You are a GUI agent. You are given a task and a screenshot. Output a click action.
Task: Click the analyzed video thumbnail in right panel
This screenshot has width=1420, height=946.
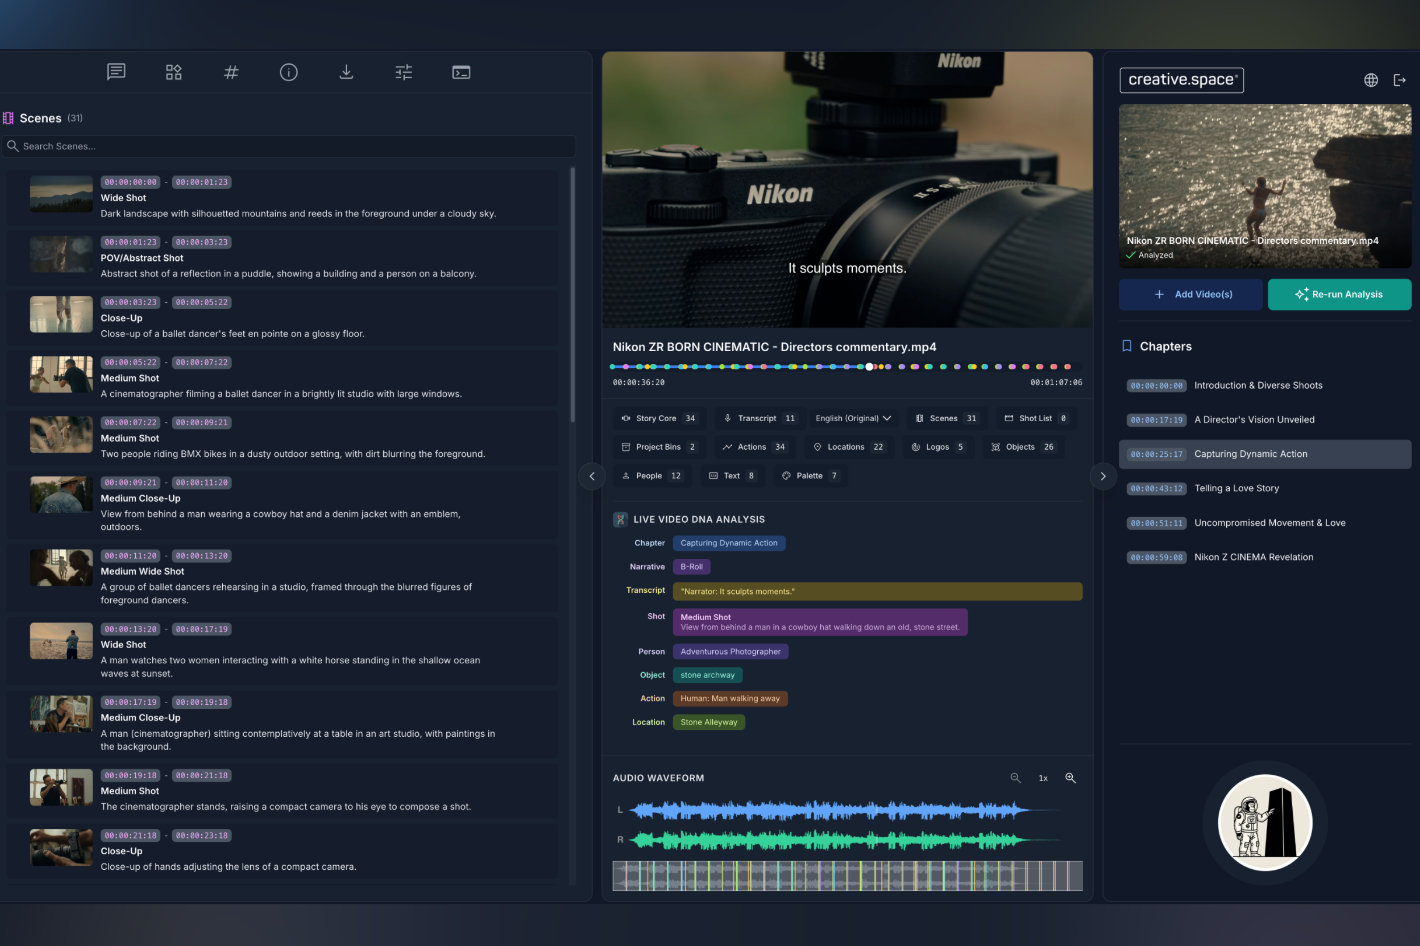pyautogui.click(x=1265, y=186)
